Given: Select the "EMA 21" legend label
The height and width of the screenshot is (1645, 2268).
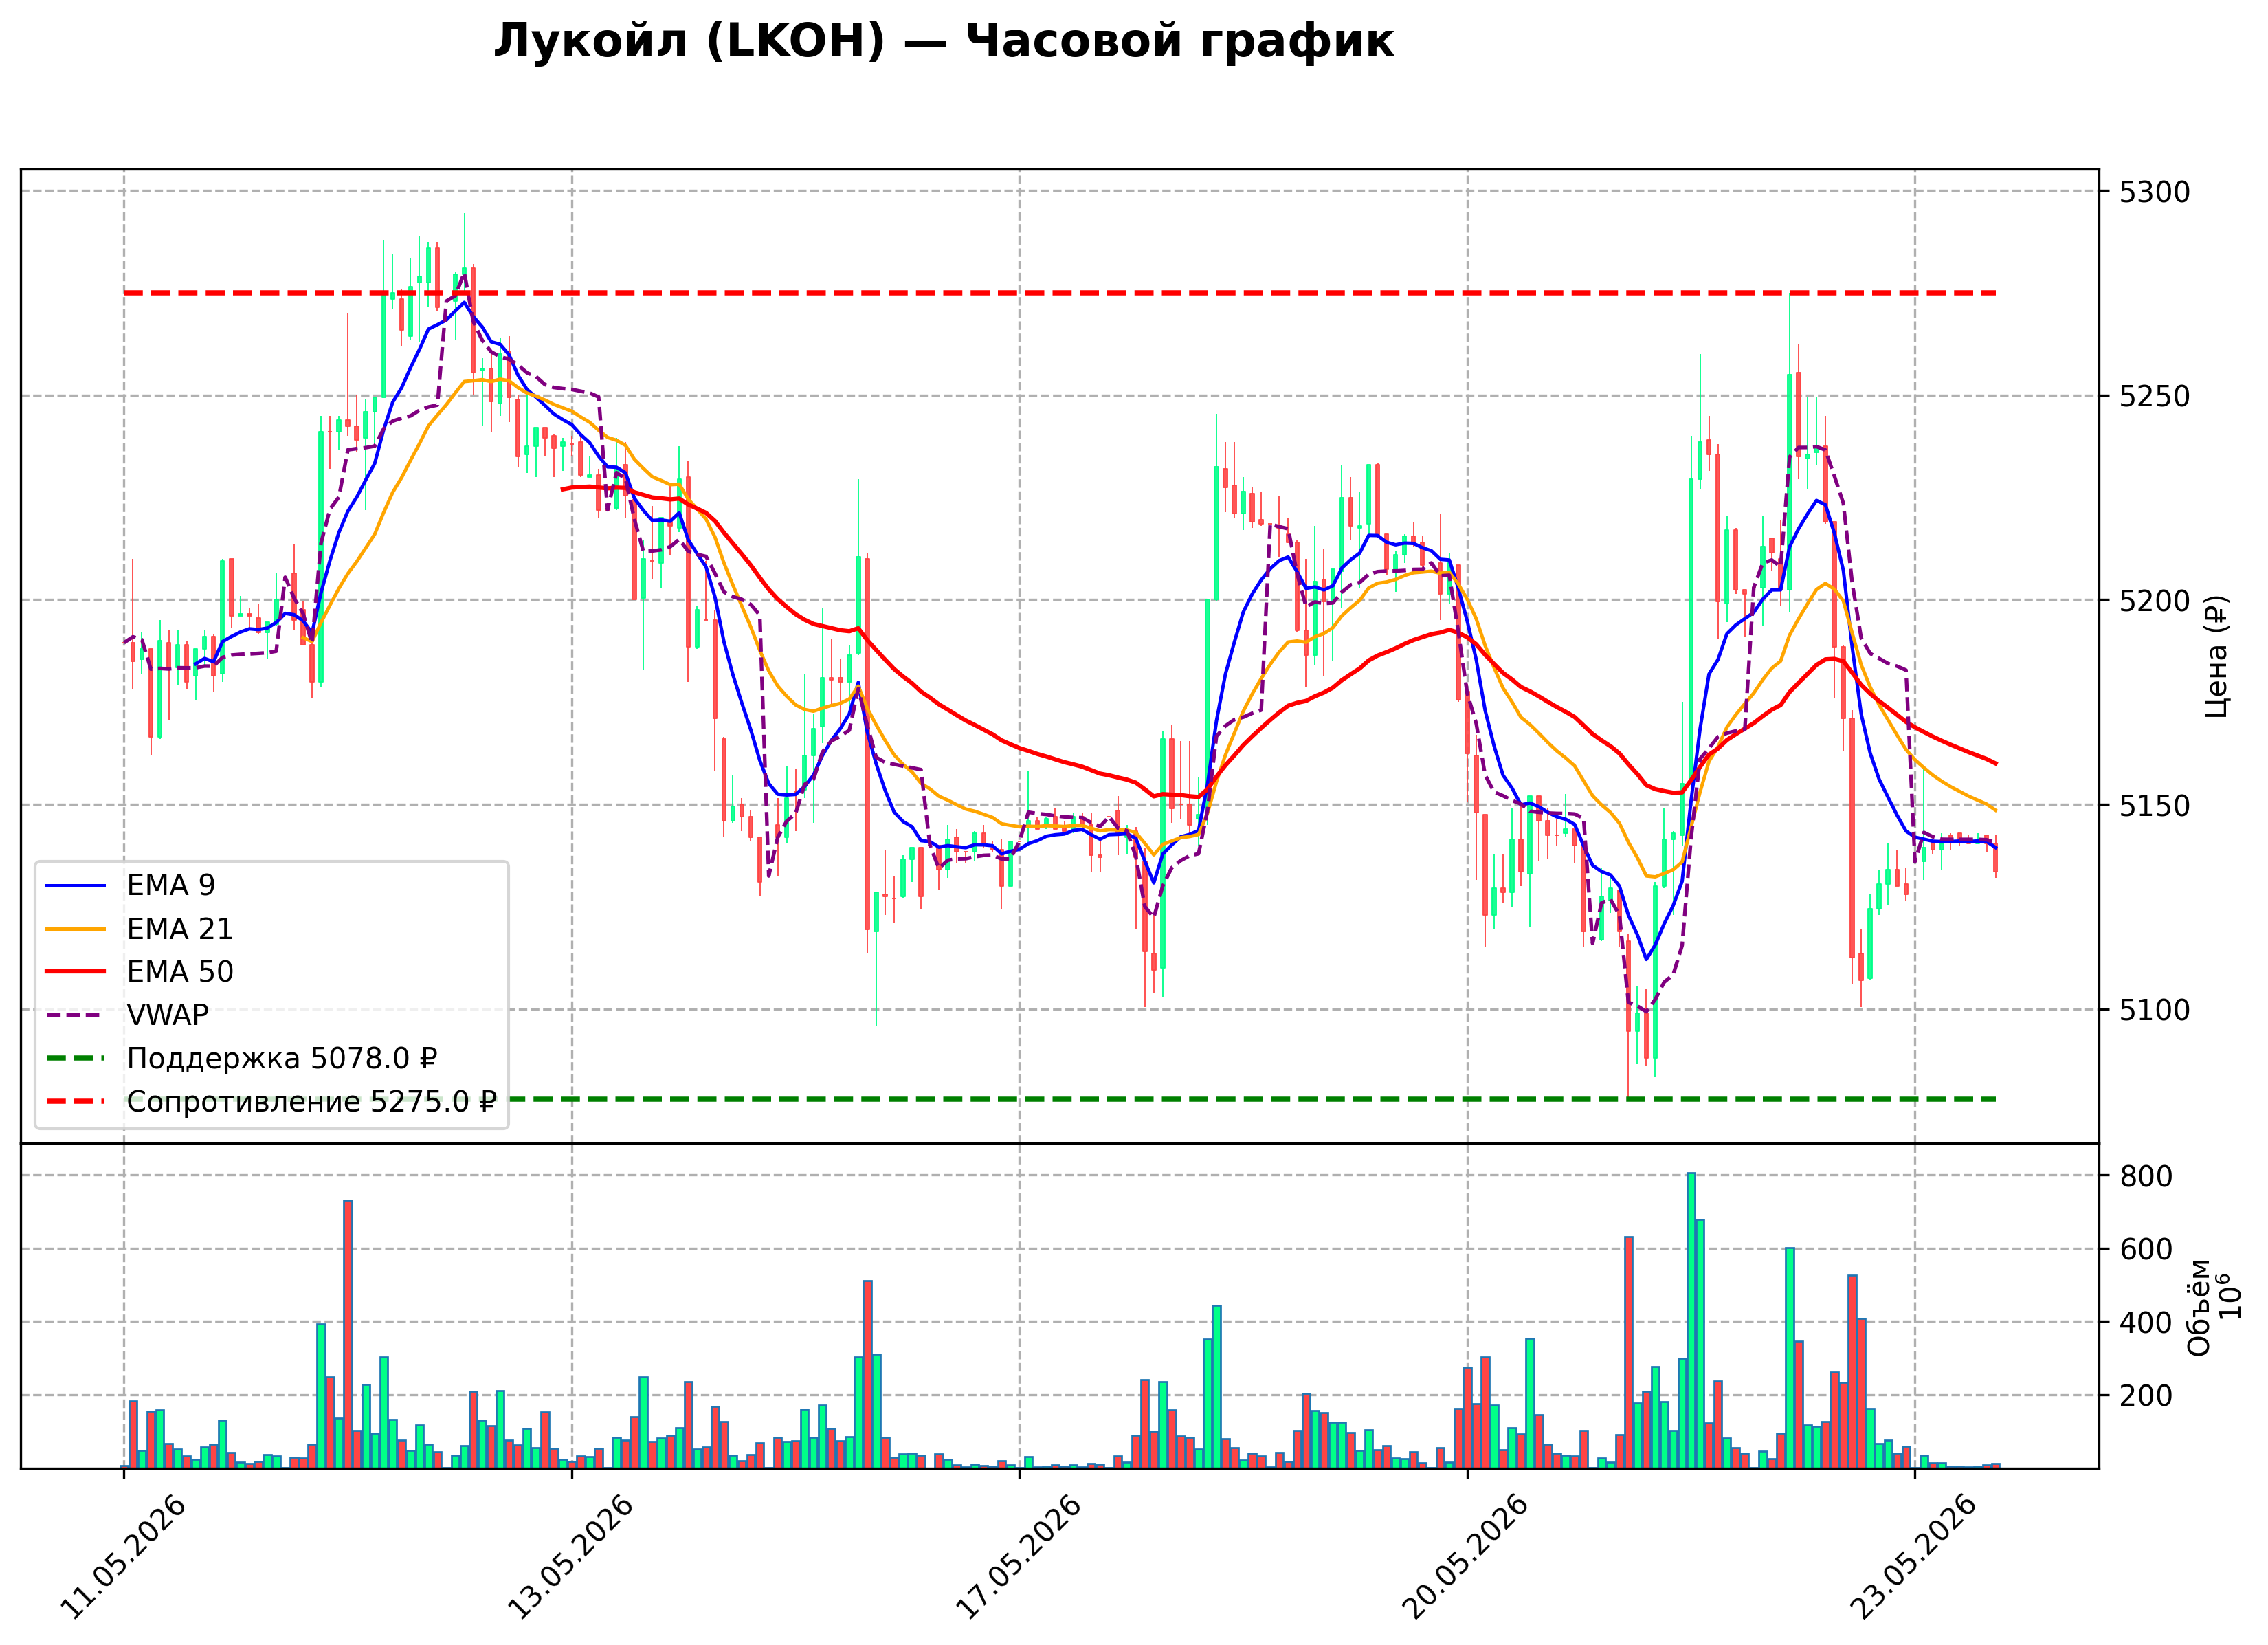Looking at the screenshot, I should pos(180,929).
